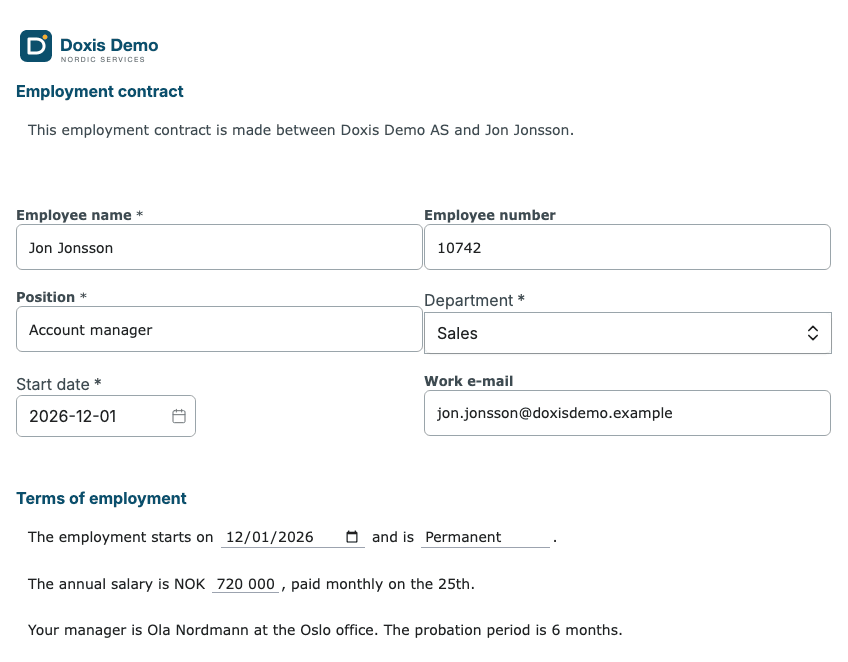Viewport: 848px width, 662px height.
Task: Edit the annual salary value 720 000
Action: pyautogui.click(x=246, y=584)
